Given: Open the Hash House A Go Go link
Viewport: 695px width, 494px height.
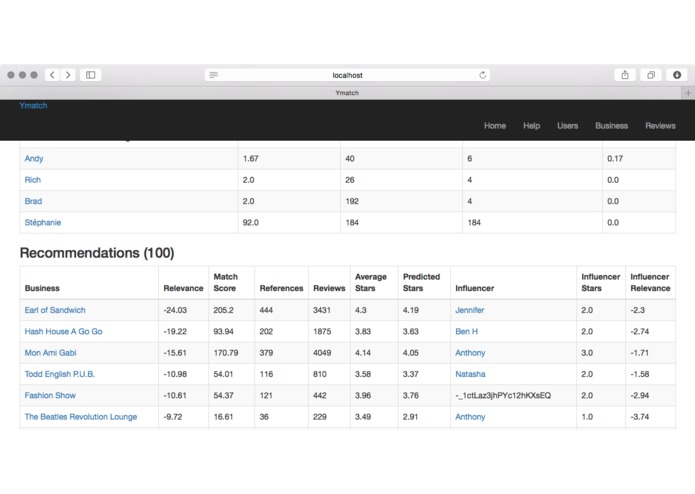Looking at the screenshot, I should coord(63,331).
